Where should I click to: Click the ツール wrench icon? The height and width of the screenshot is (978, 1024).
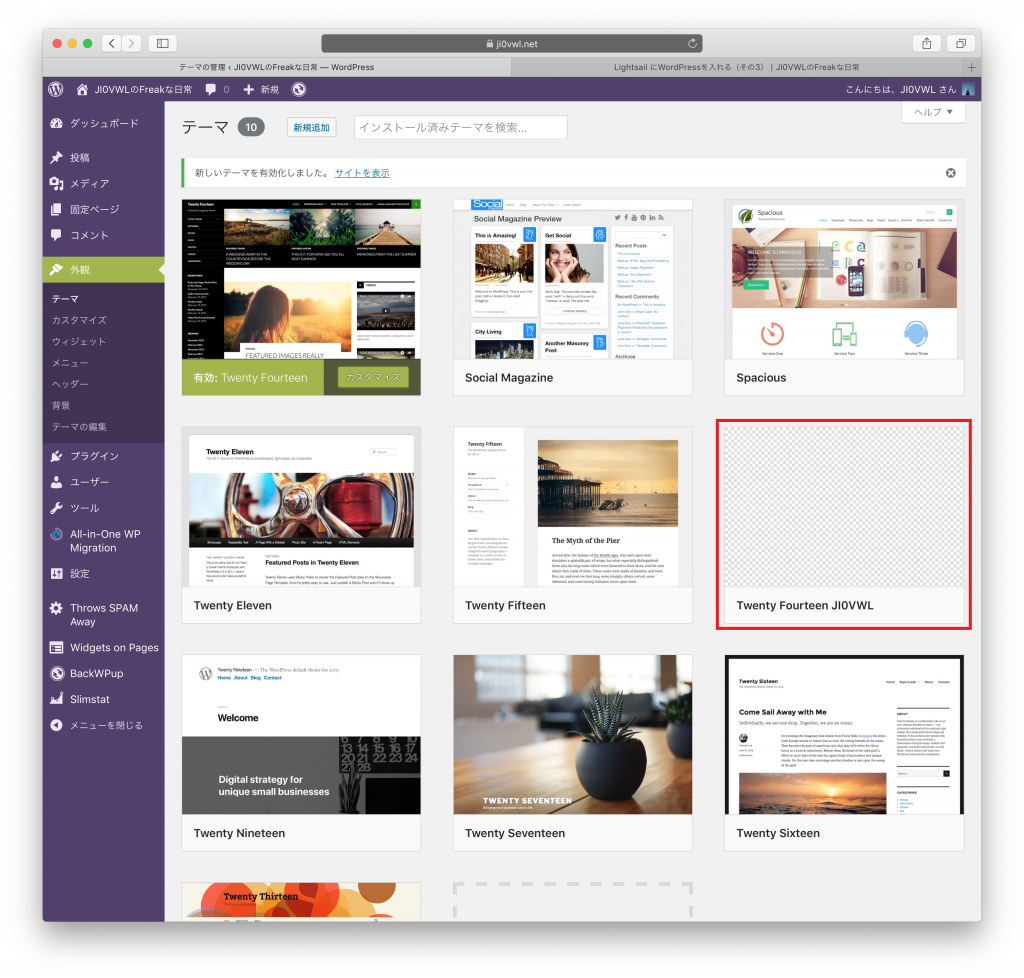tap(57, 508)
